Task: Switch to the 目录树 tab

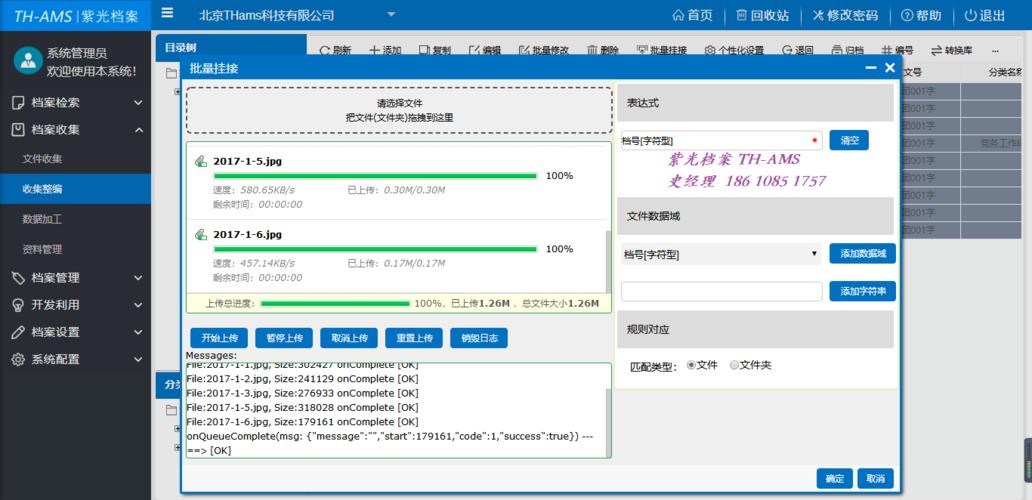Action: (x=231, y=47)
